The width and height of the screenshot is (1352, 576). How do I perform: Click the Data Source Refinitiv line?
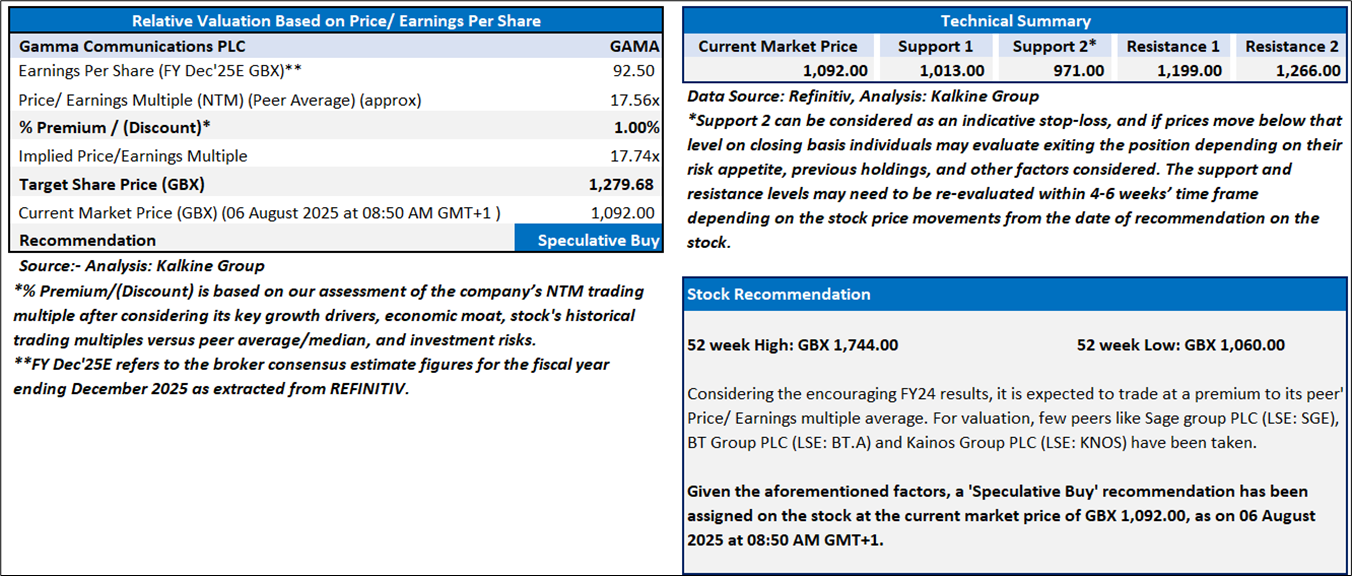point(863,97)
